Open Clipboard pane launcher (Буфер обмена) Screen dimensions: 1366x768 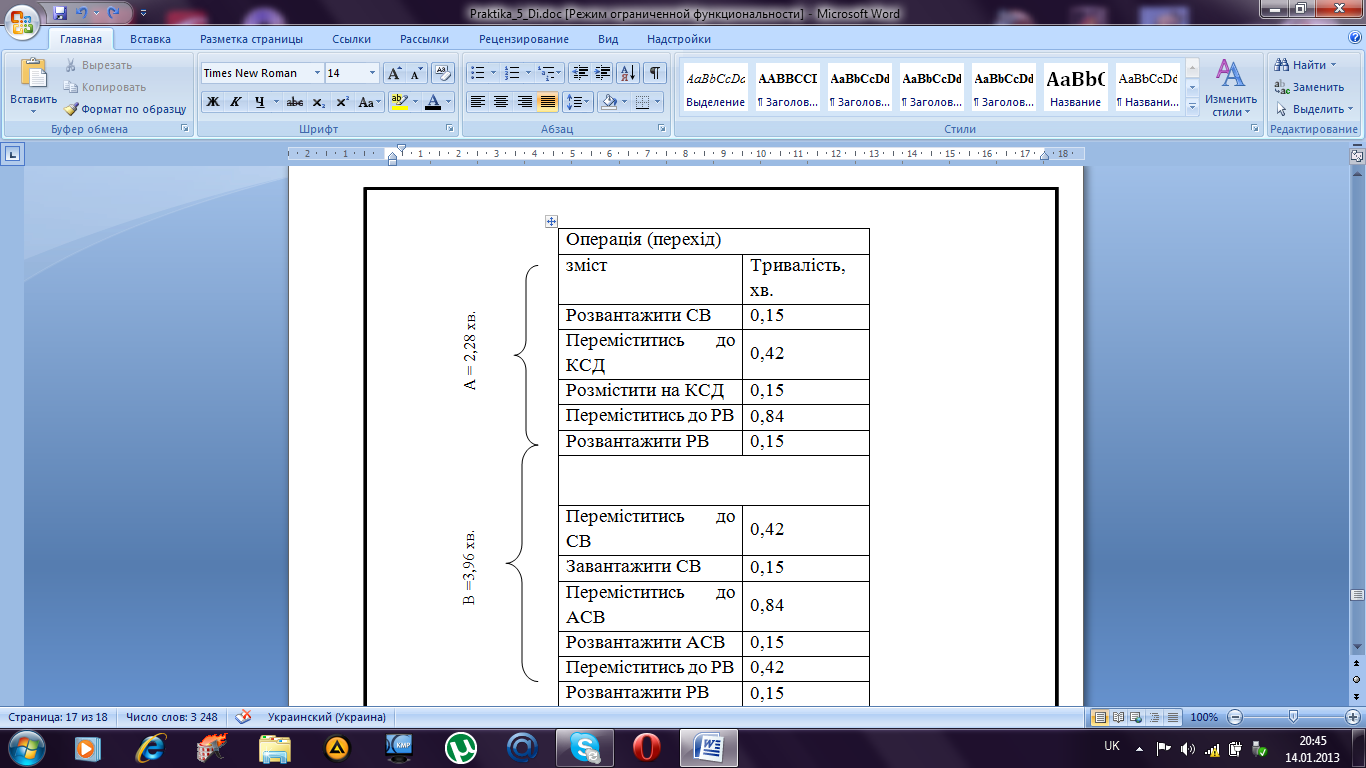pyautogui.click(x=184, y=129)
